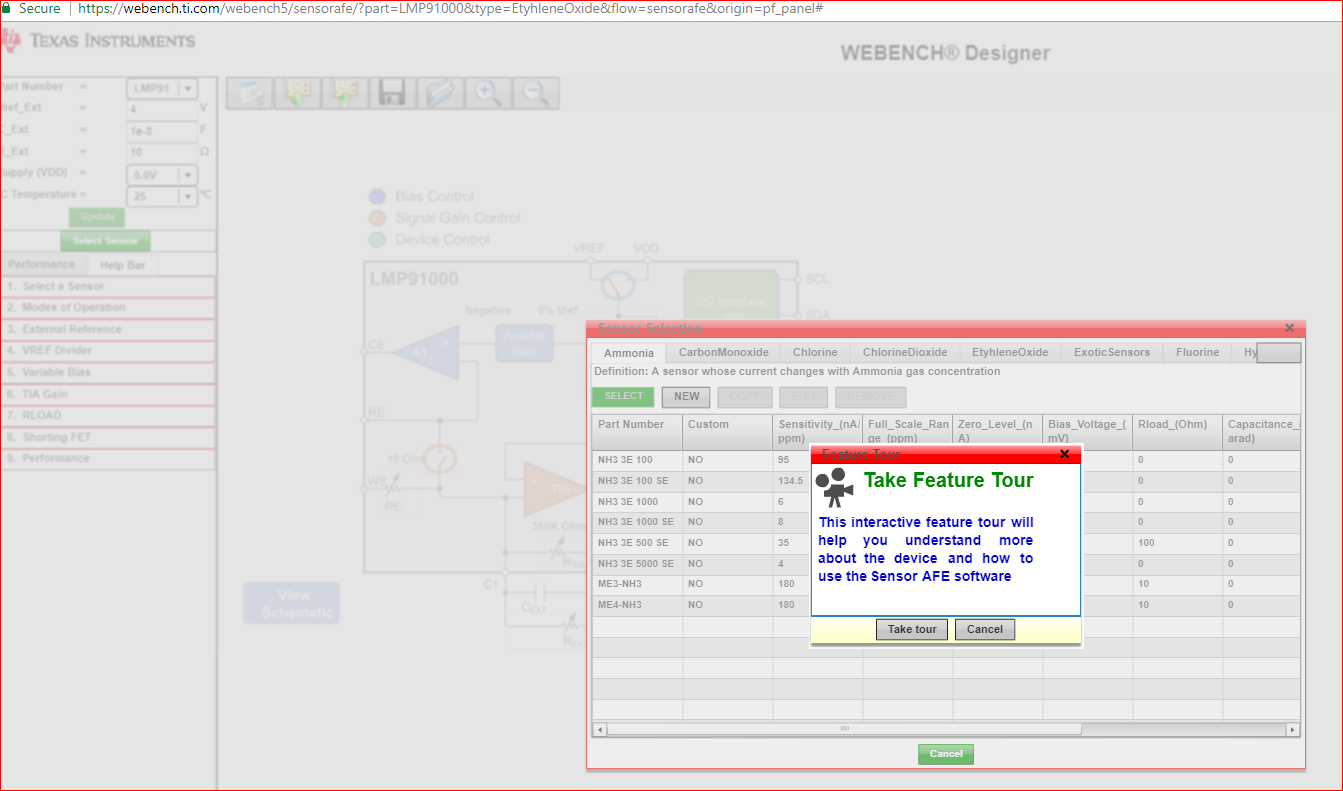Switch to the EtyhleneOxide tab
Viewport: 1343px width, 791px height.
click(1010, 353)
